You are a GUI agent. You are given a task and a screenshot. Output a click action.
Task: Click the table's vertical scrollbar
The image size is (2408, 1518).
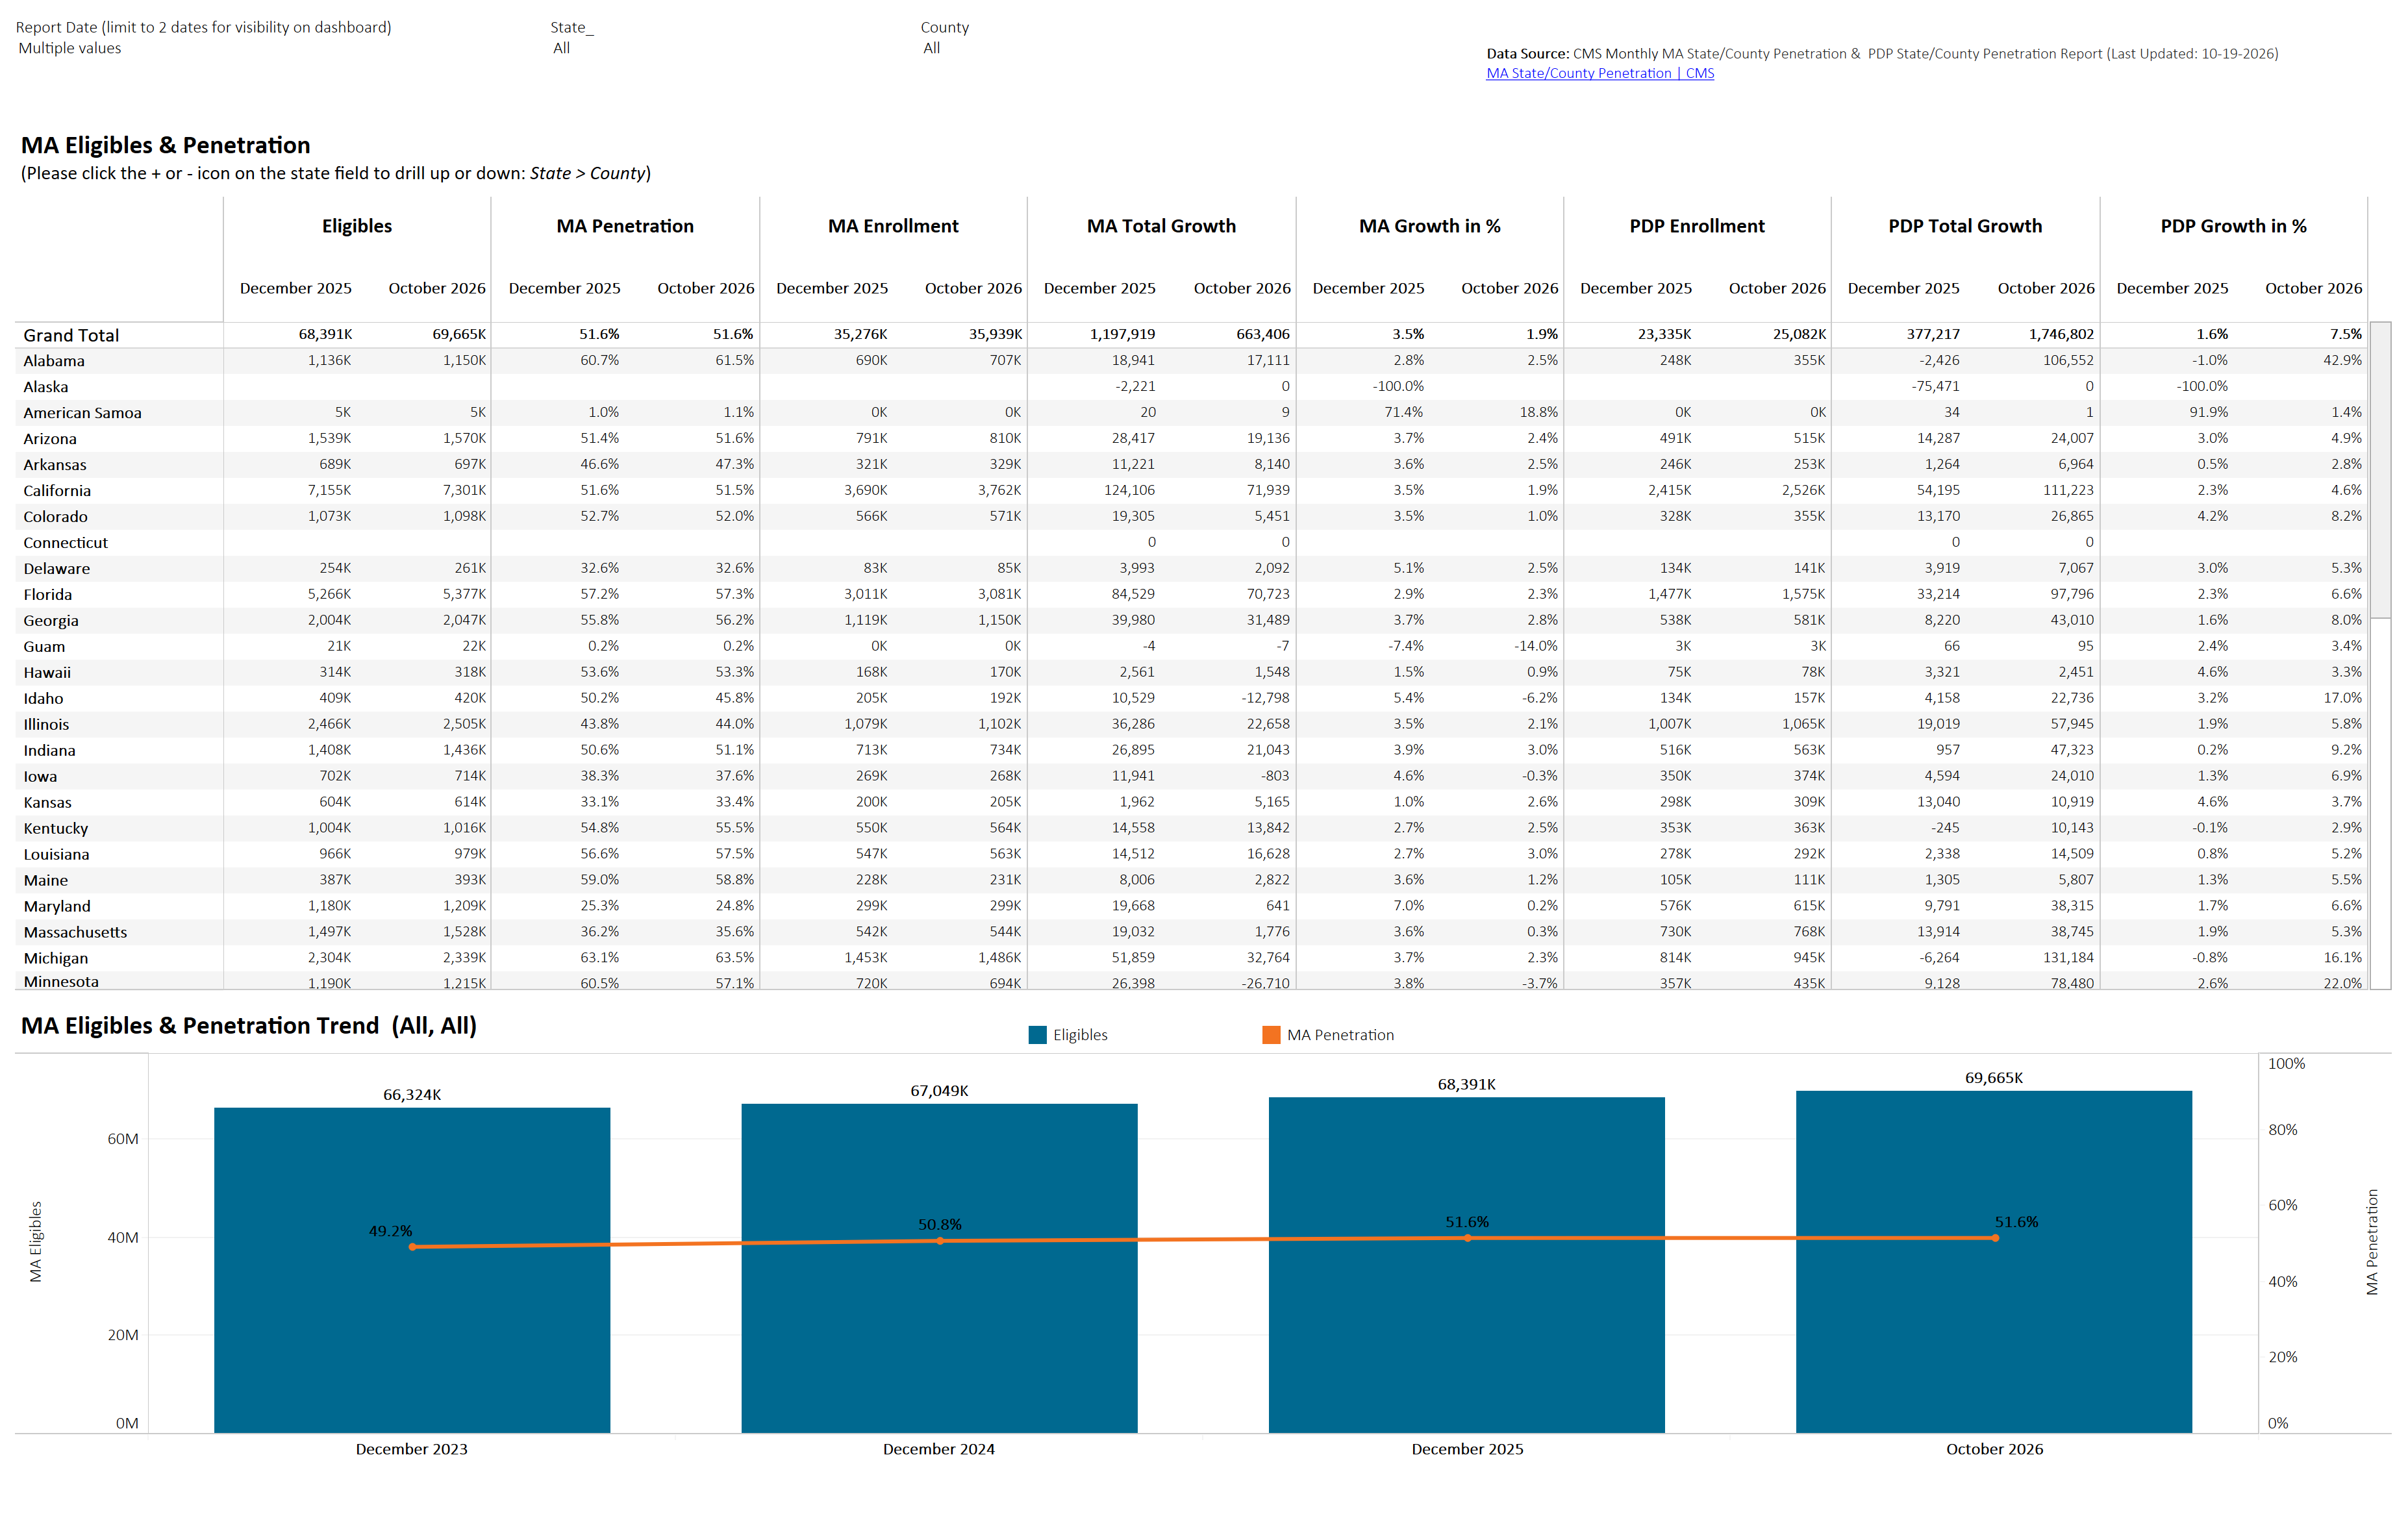coord(2381,470)
